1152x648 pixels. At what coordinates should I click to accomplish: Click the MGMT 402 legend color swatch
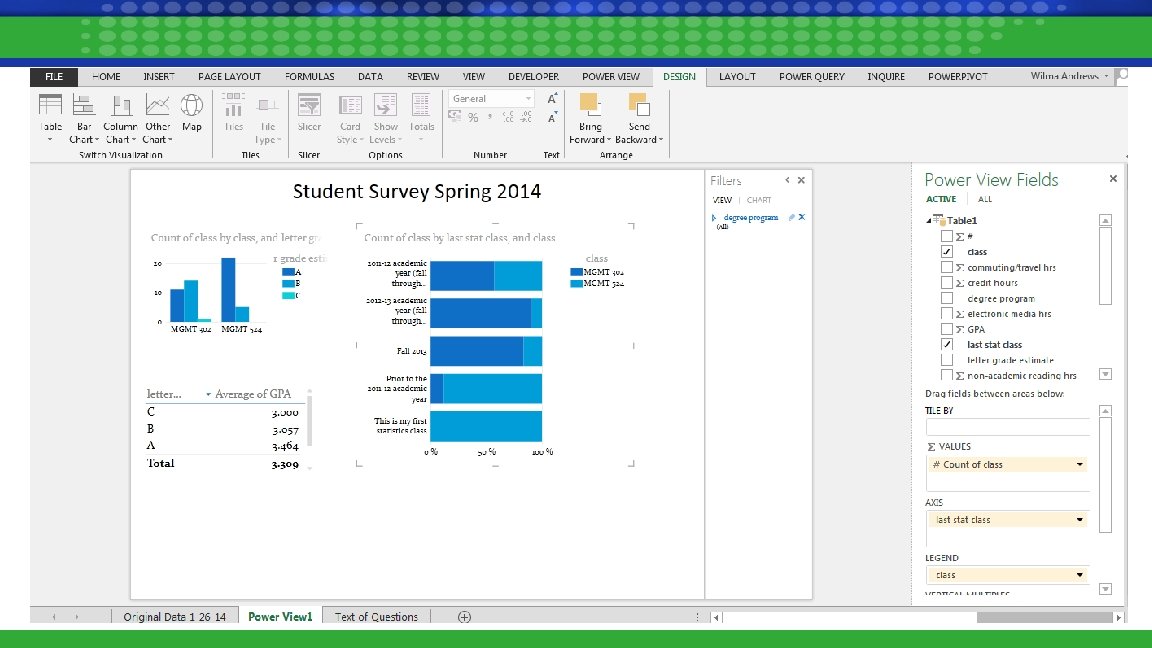[x=575, y=272]
